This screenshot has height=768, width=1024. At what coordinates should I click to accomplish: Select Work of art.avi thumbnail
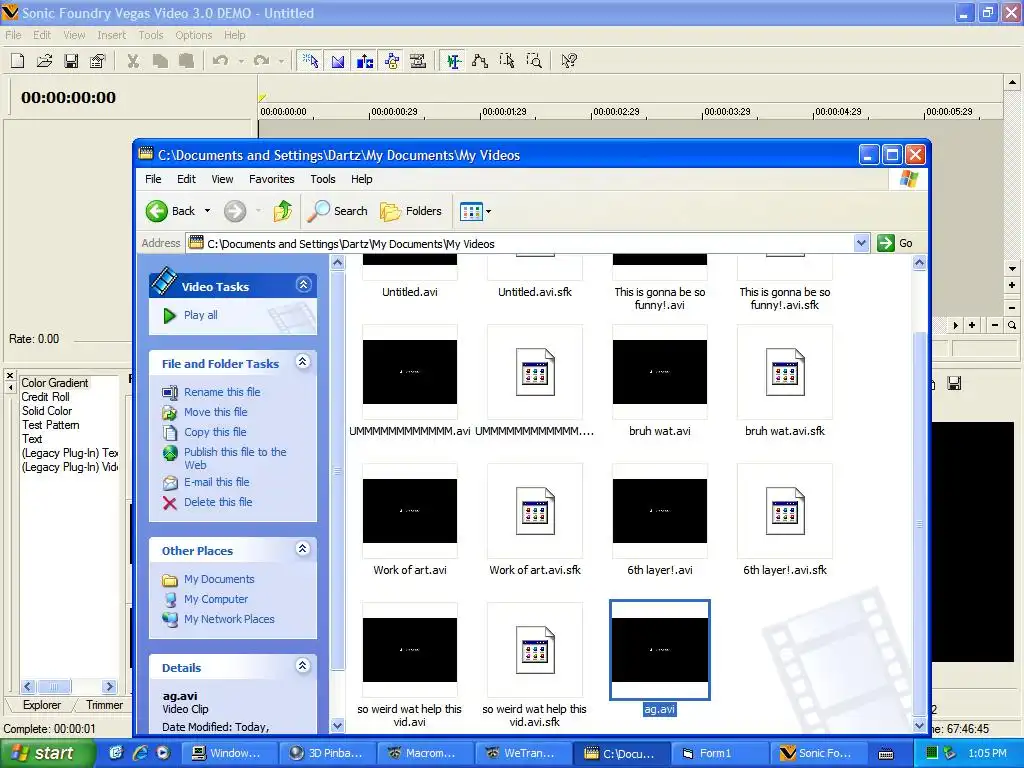(x=410, y=511)
